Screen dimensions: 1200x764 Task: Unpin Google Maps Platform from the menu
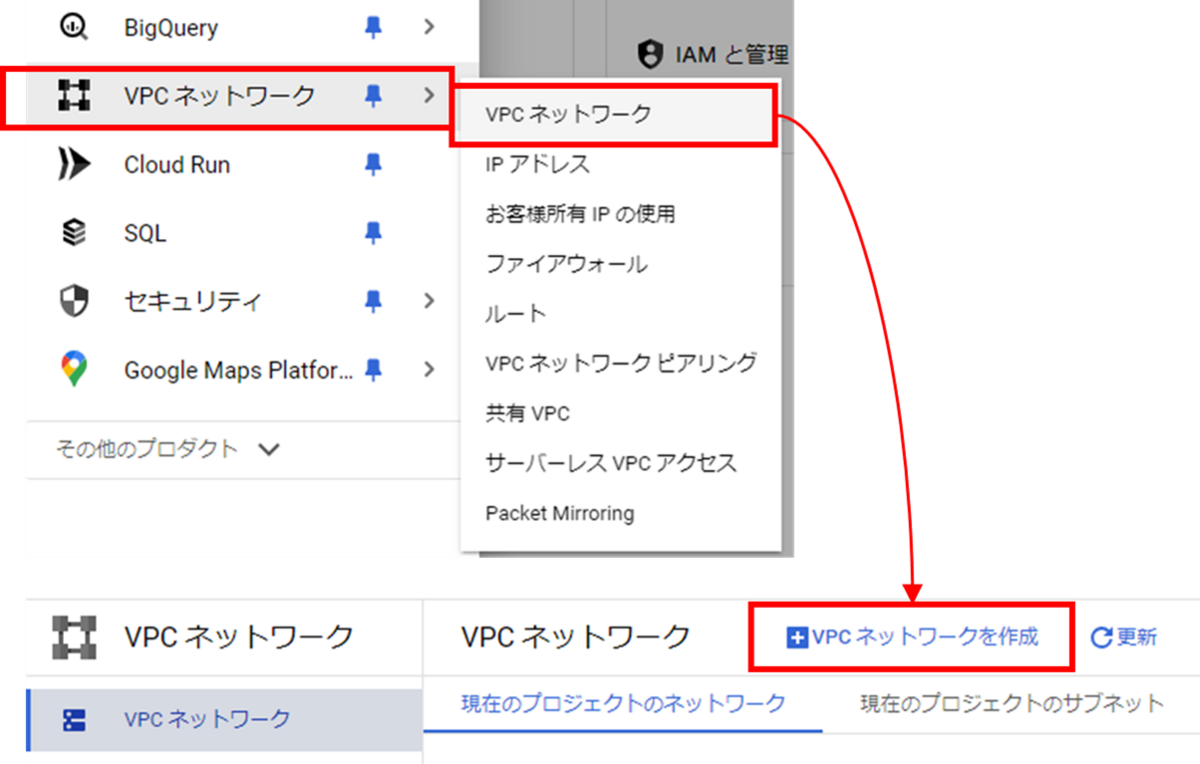coord(373,370)
